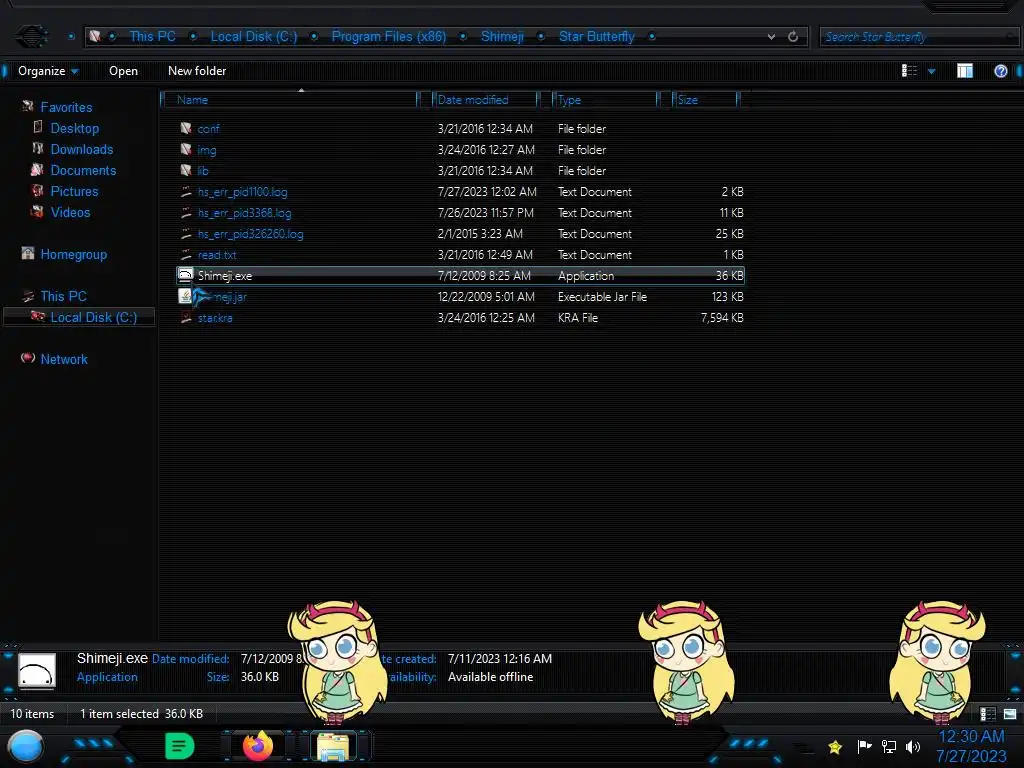
Task: Click the Desktop icon in Favorites
Action: coord(38,127)
